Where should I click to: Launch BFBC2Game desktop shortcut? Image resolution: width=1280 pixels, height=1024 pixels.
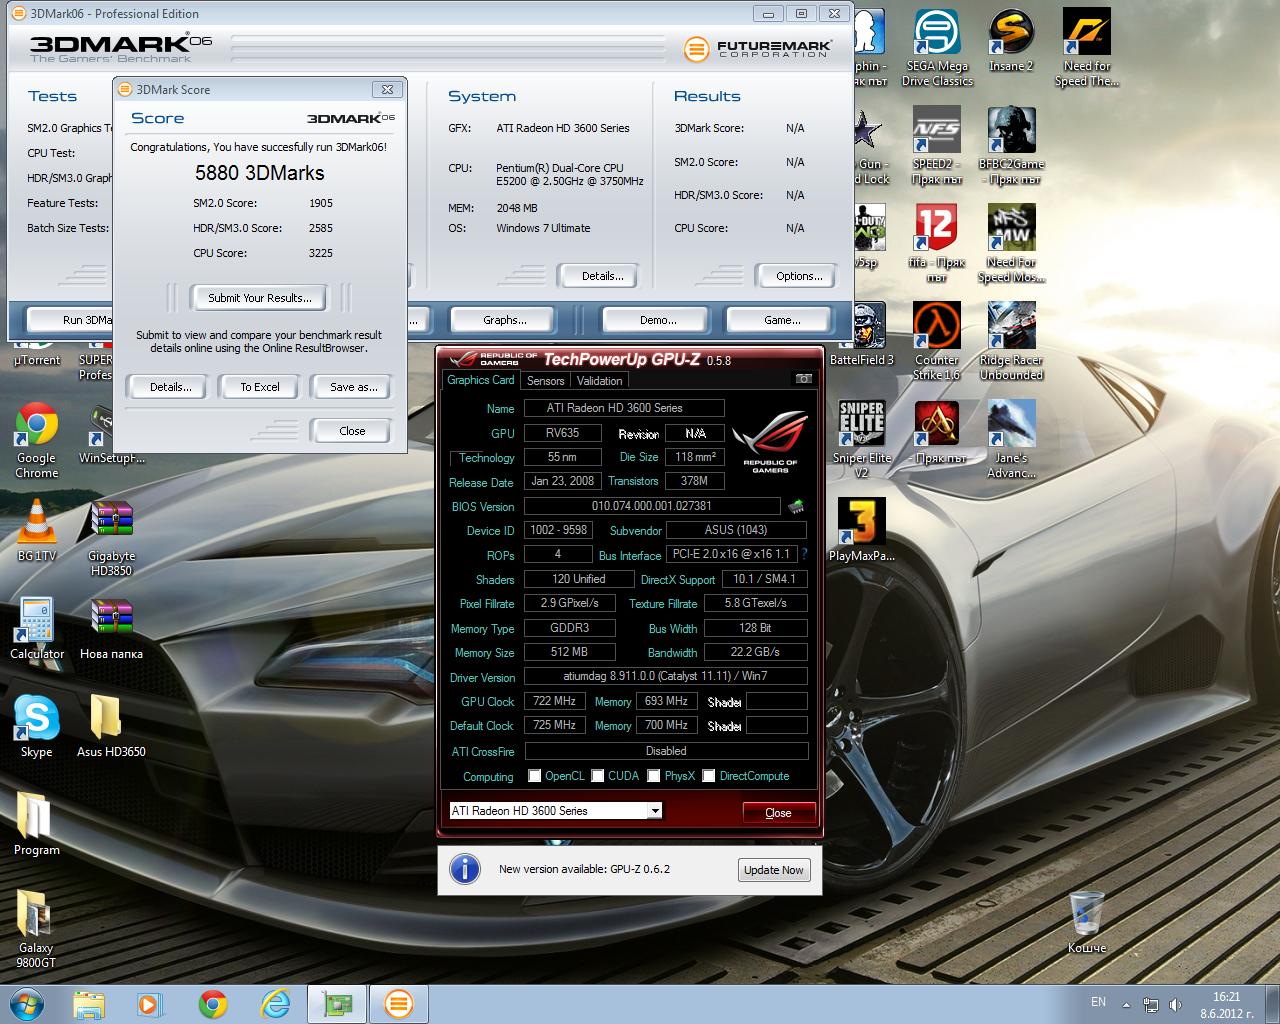click(x=1011, y=146)
